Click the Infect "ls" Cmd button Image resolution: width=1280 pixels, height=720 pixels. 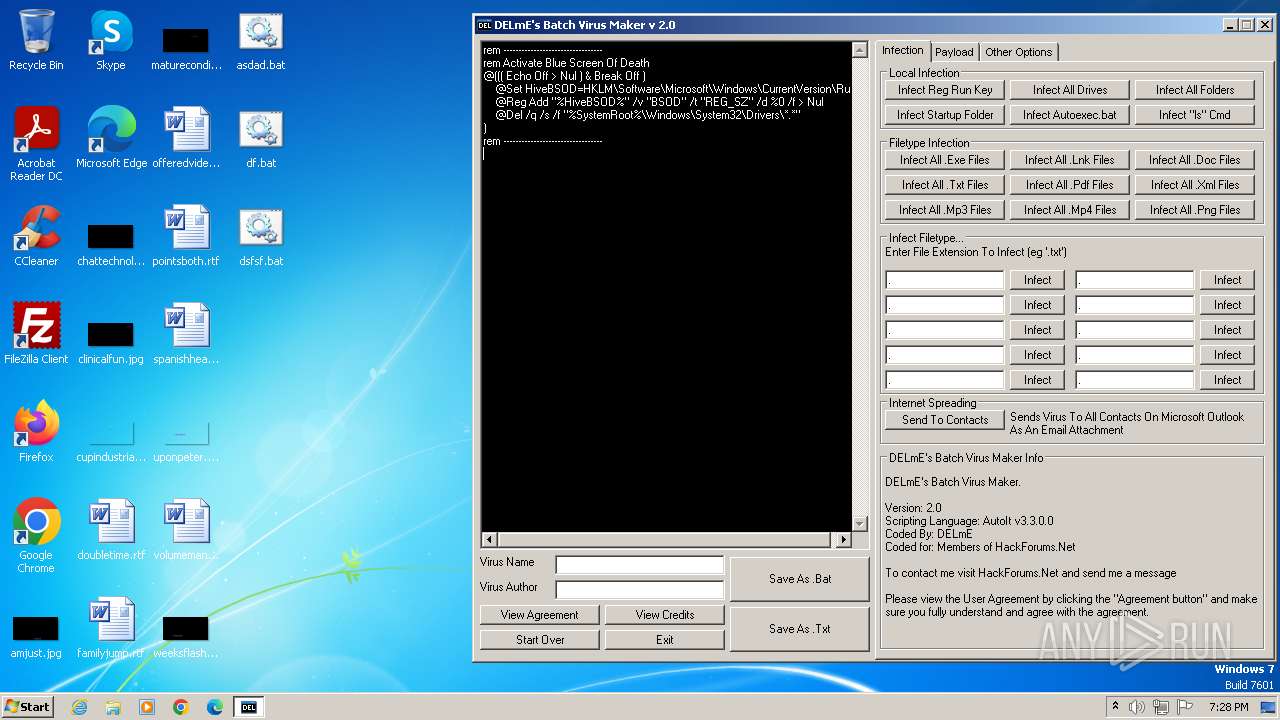(1195, 115)
